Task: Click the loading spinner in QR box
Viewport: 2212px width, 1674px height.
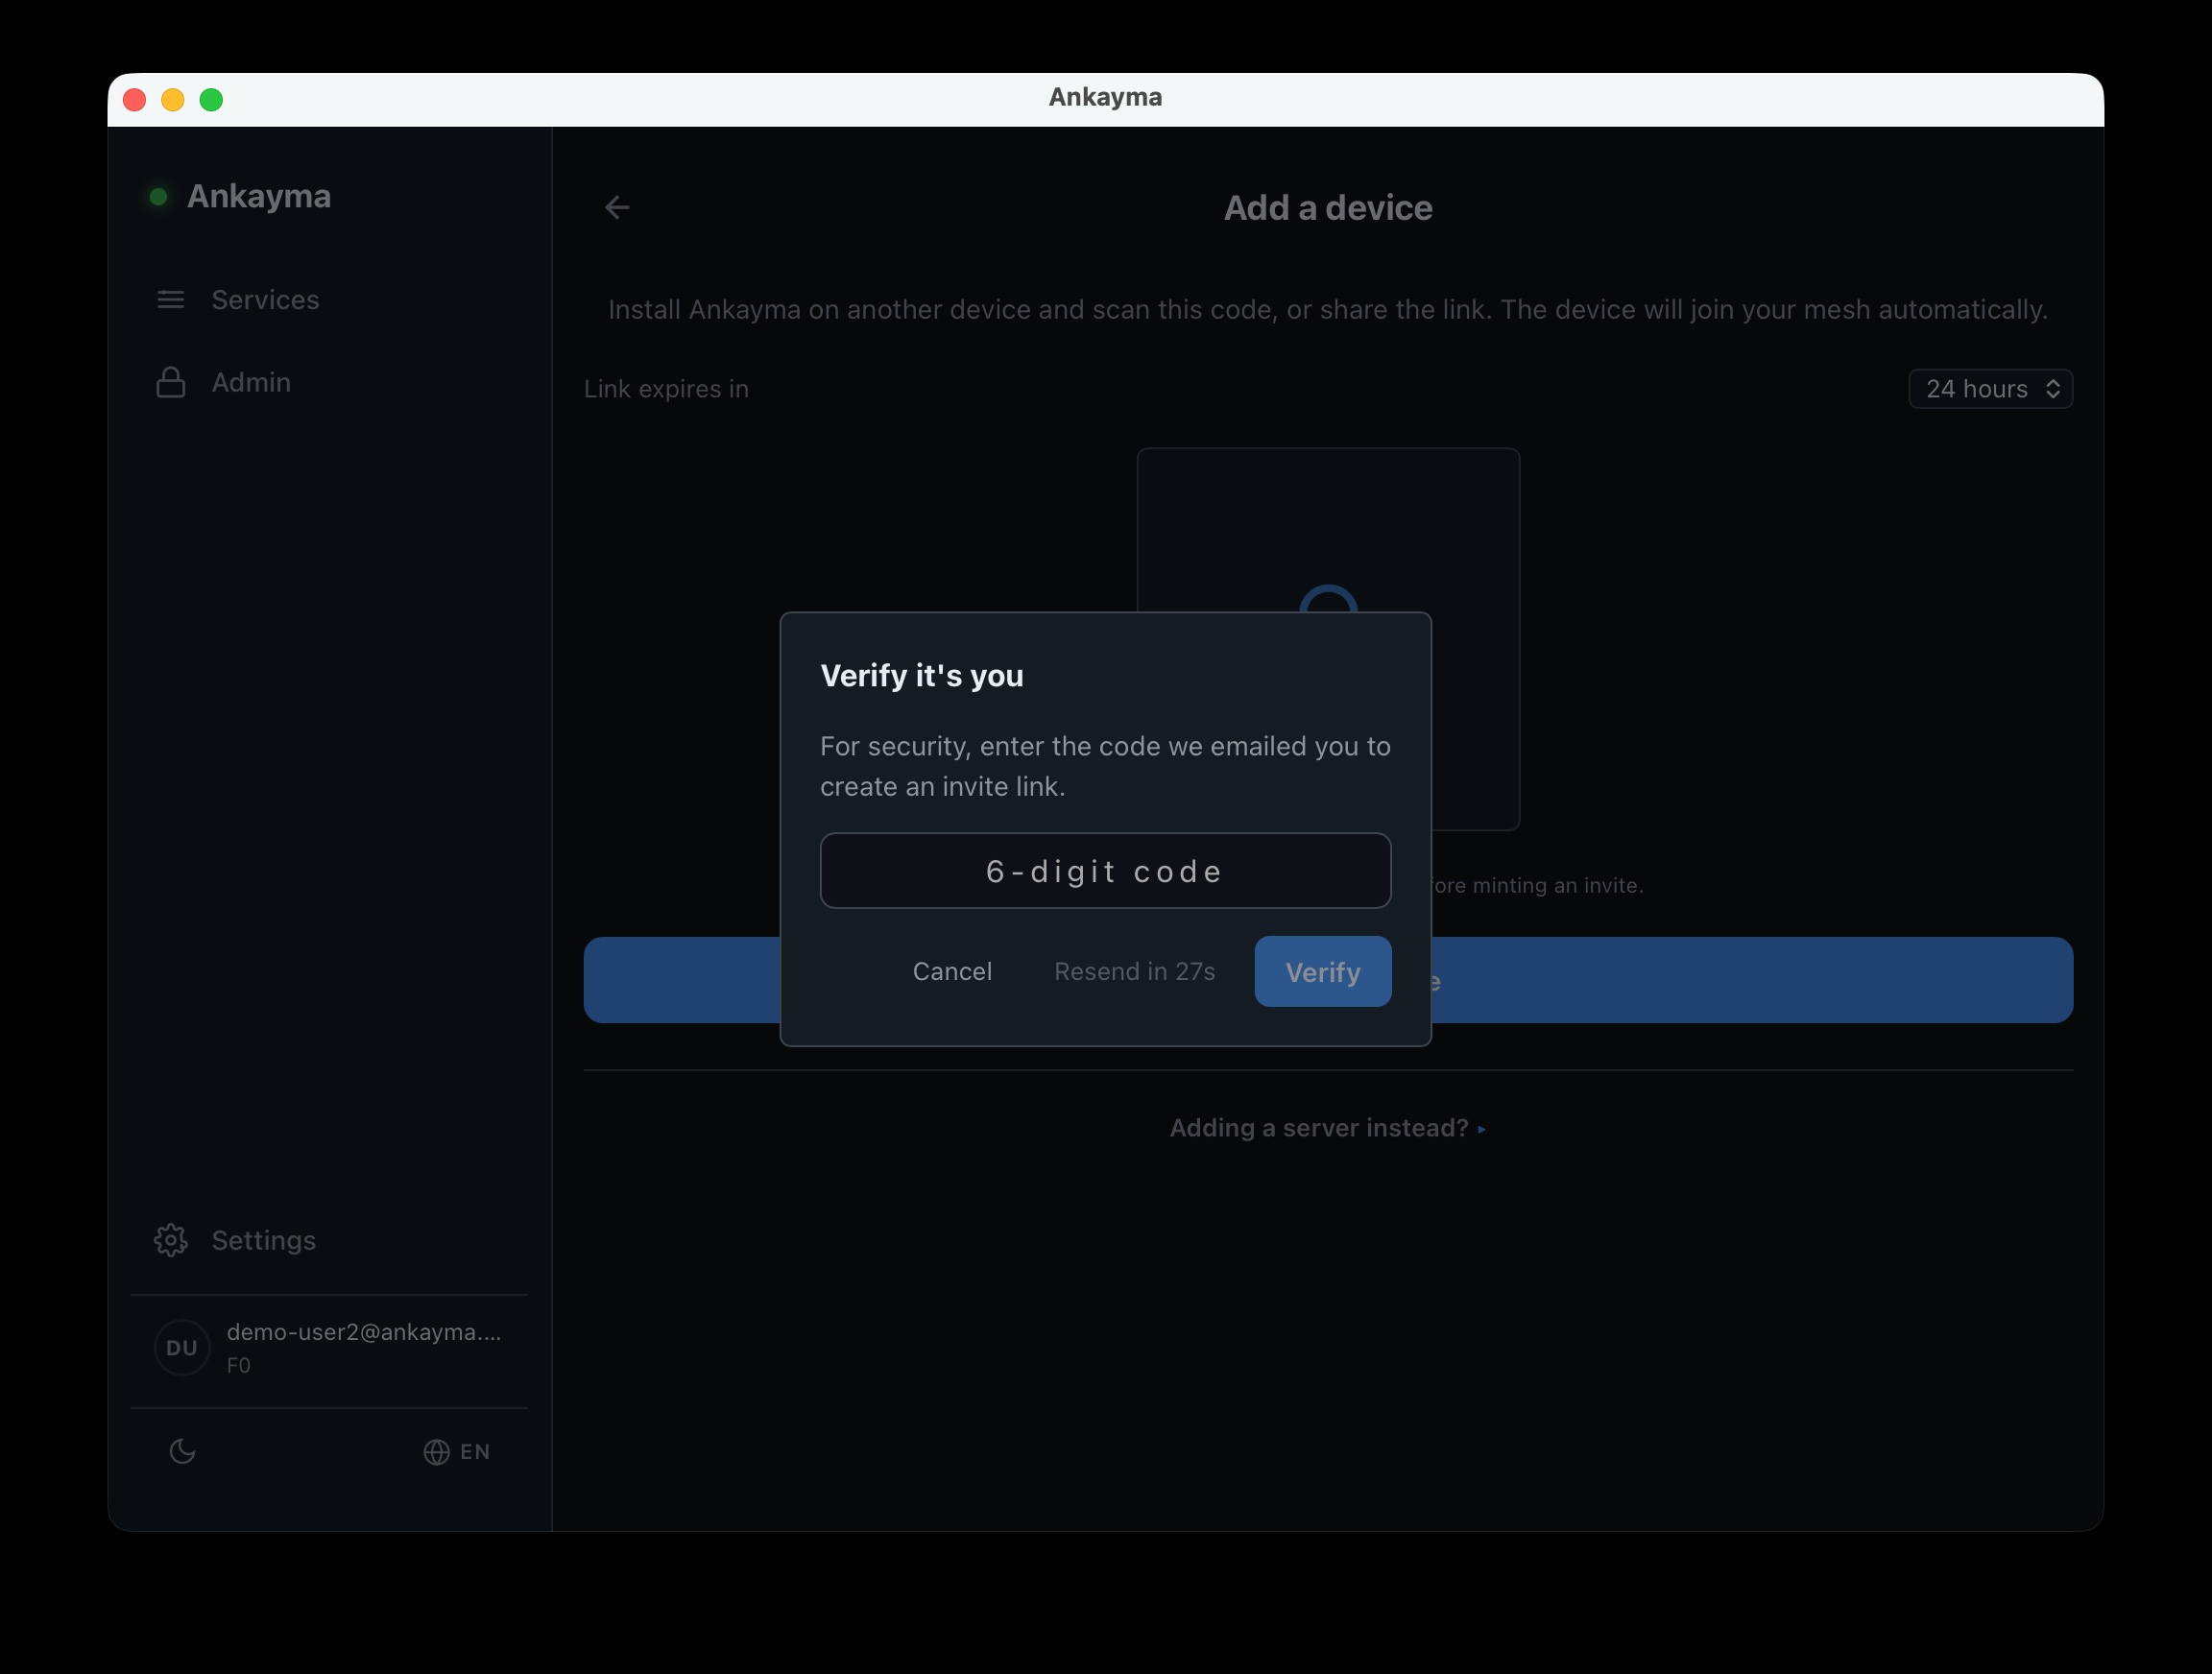Action: tap(1328, 600)
